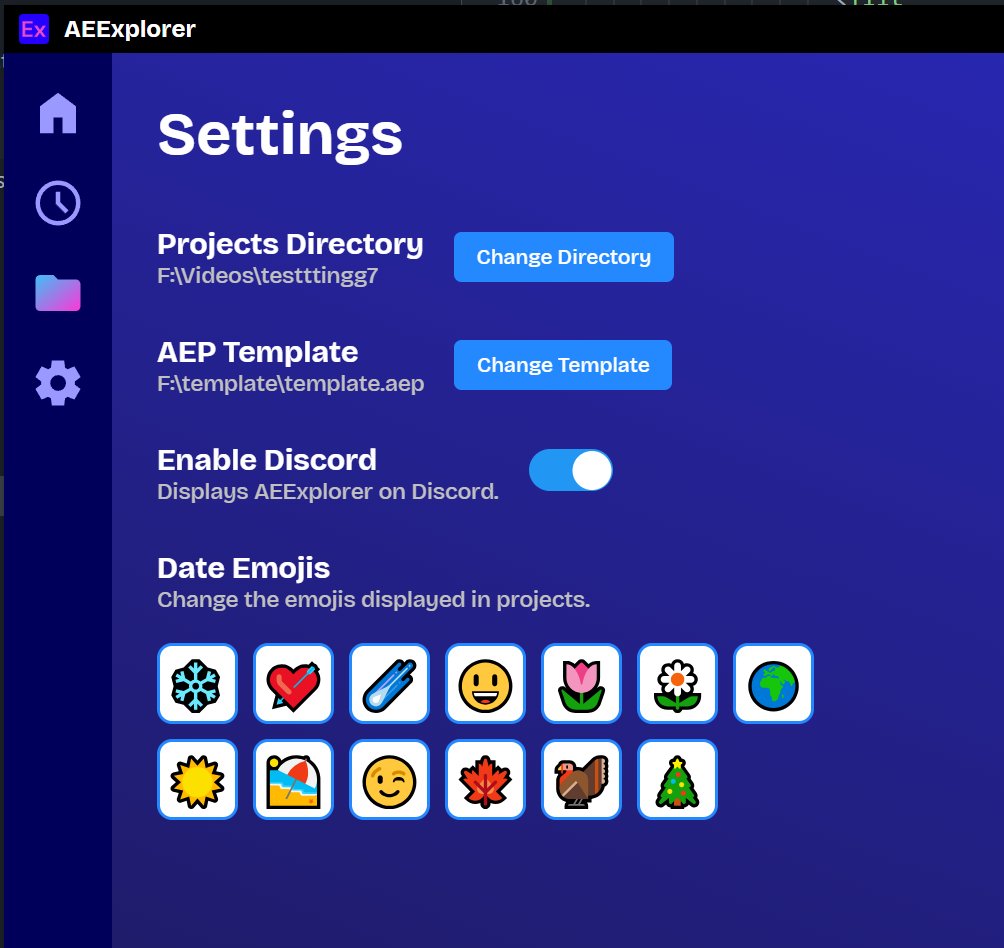Select the settings gear icon in sidebar
This screenshot has height=948, width=1004.
click(x=58, y=383)
